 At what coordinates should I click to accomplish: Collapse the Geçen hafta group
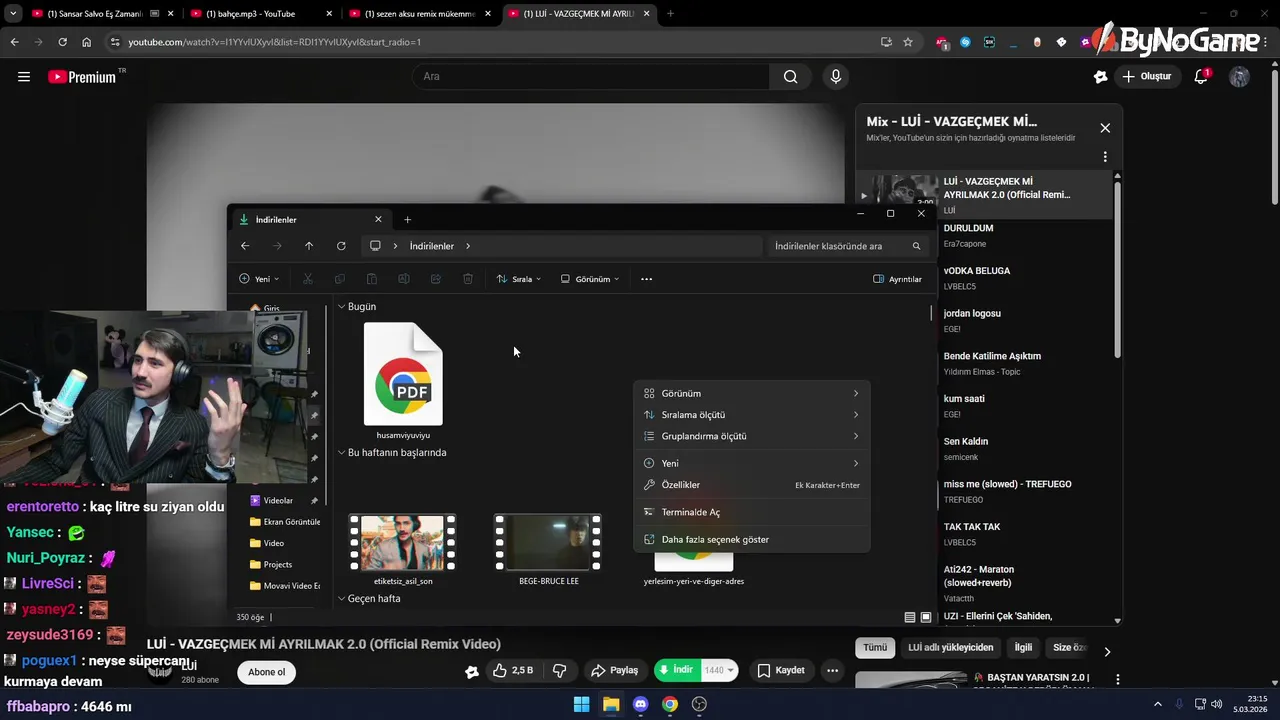click(341, 599)
